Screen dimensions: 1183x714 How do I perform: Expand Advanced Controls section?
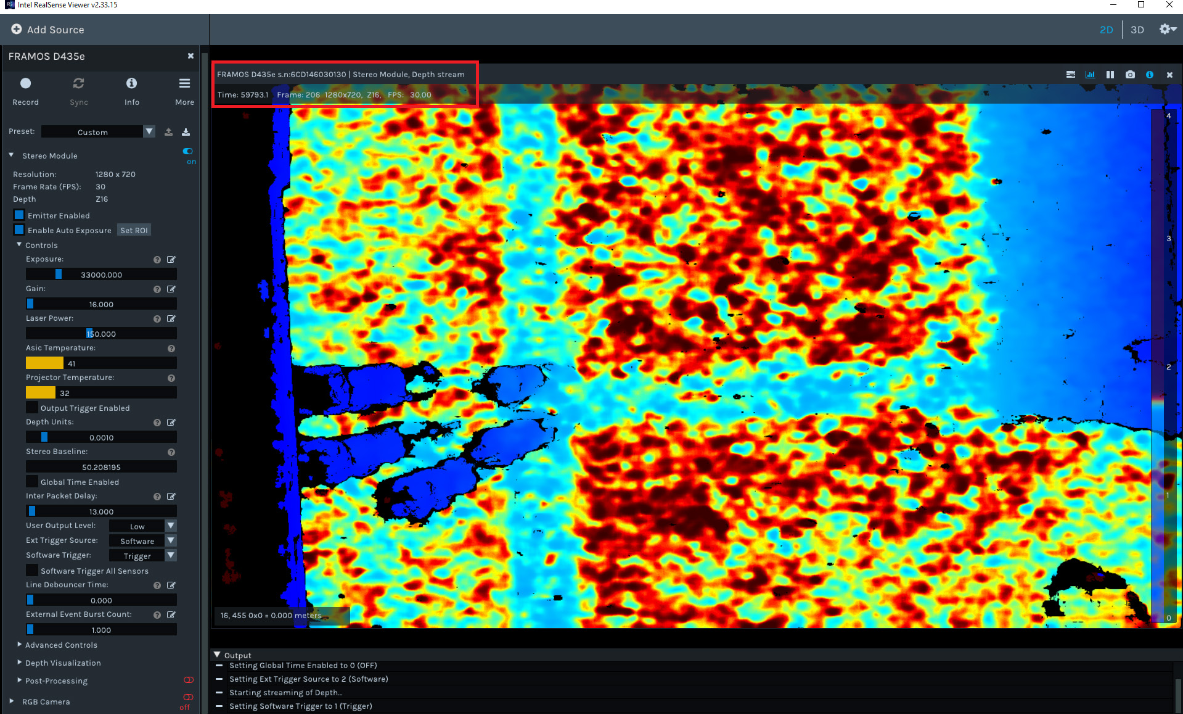click(x=19, y=645)
